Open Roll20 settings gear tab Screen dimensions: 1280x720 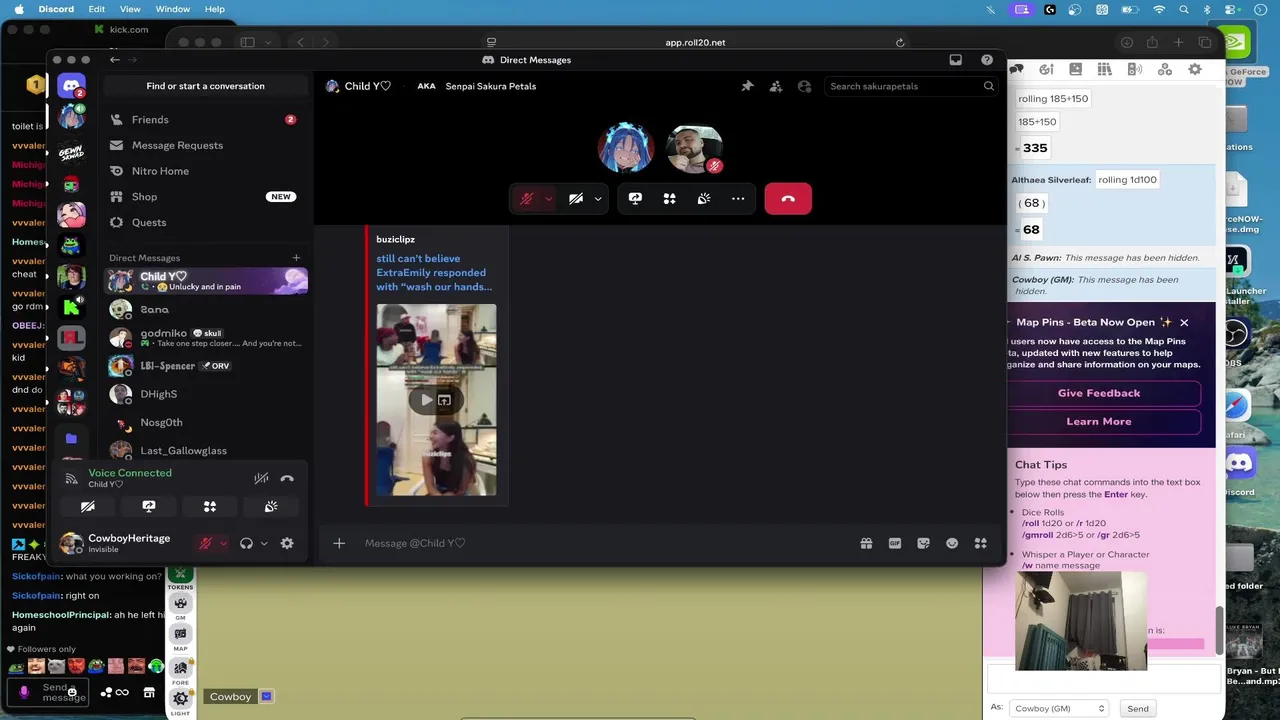1195,70
